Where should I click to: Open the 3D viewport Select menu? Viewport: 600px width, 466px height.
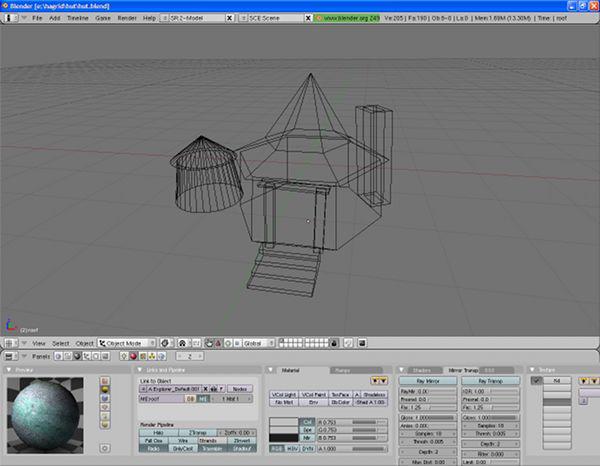pyautogui.click(x=60, y=343)
